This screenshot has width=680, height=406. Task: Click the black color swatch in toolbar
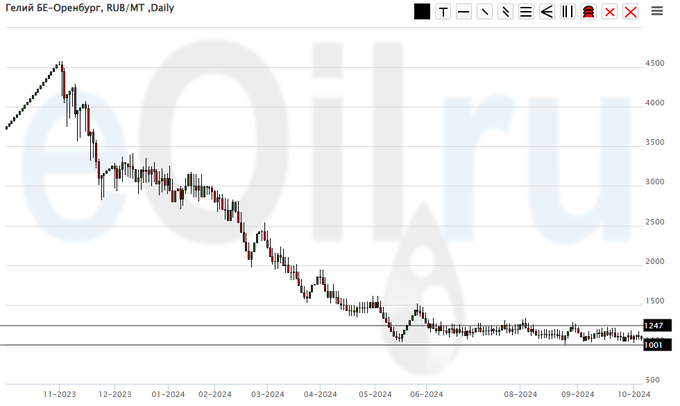coord(422,12)
